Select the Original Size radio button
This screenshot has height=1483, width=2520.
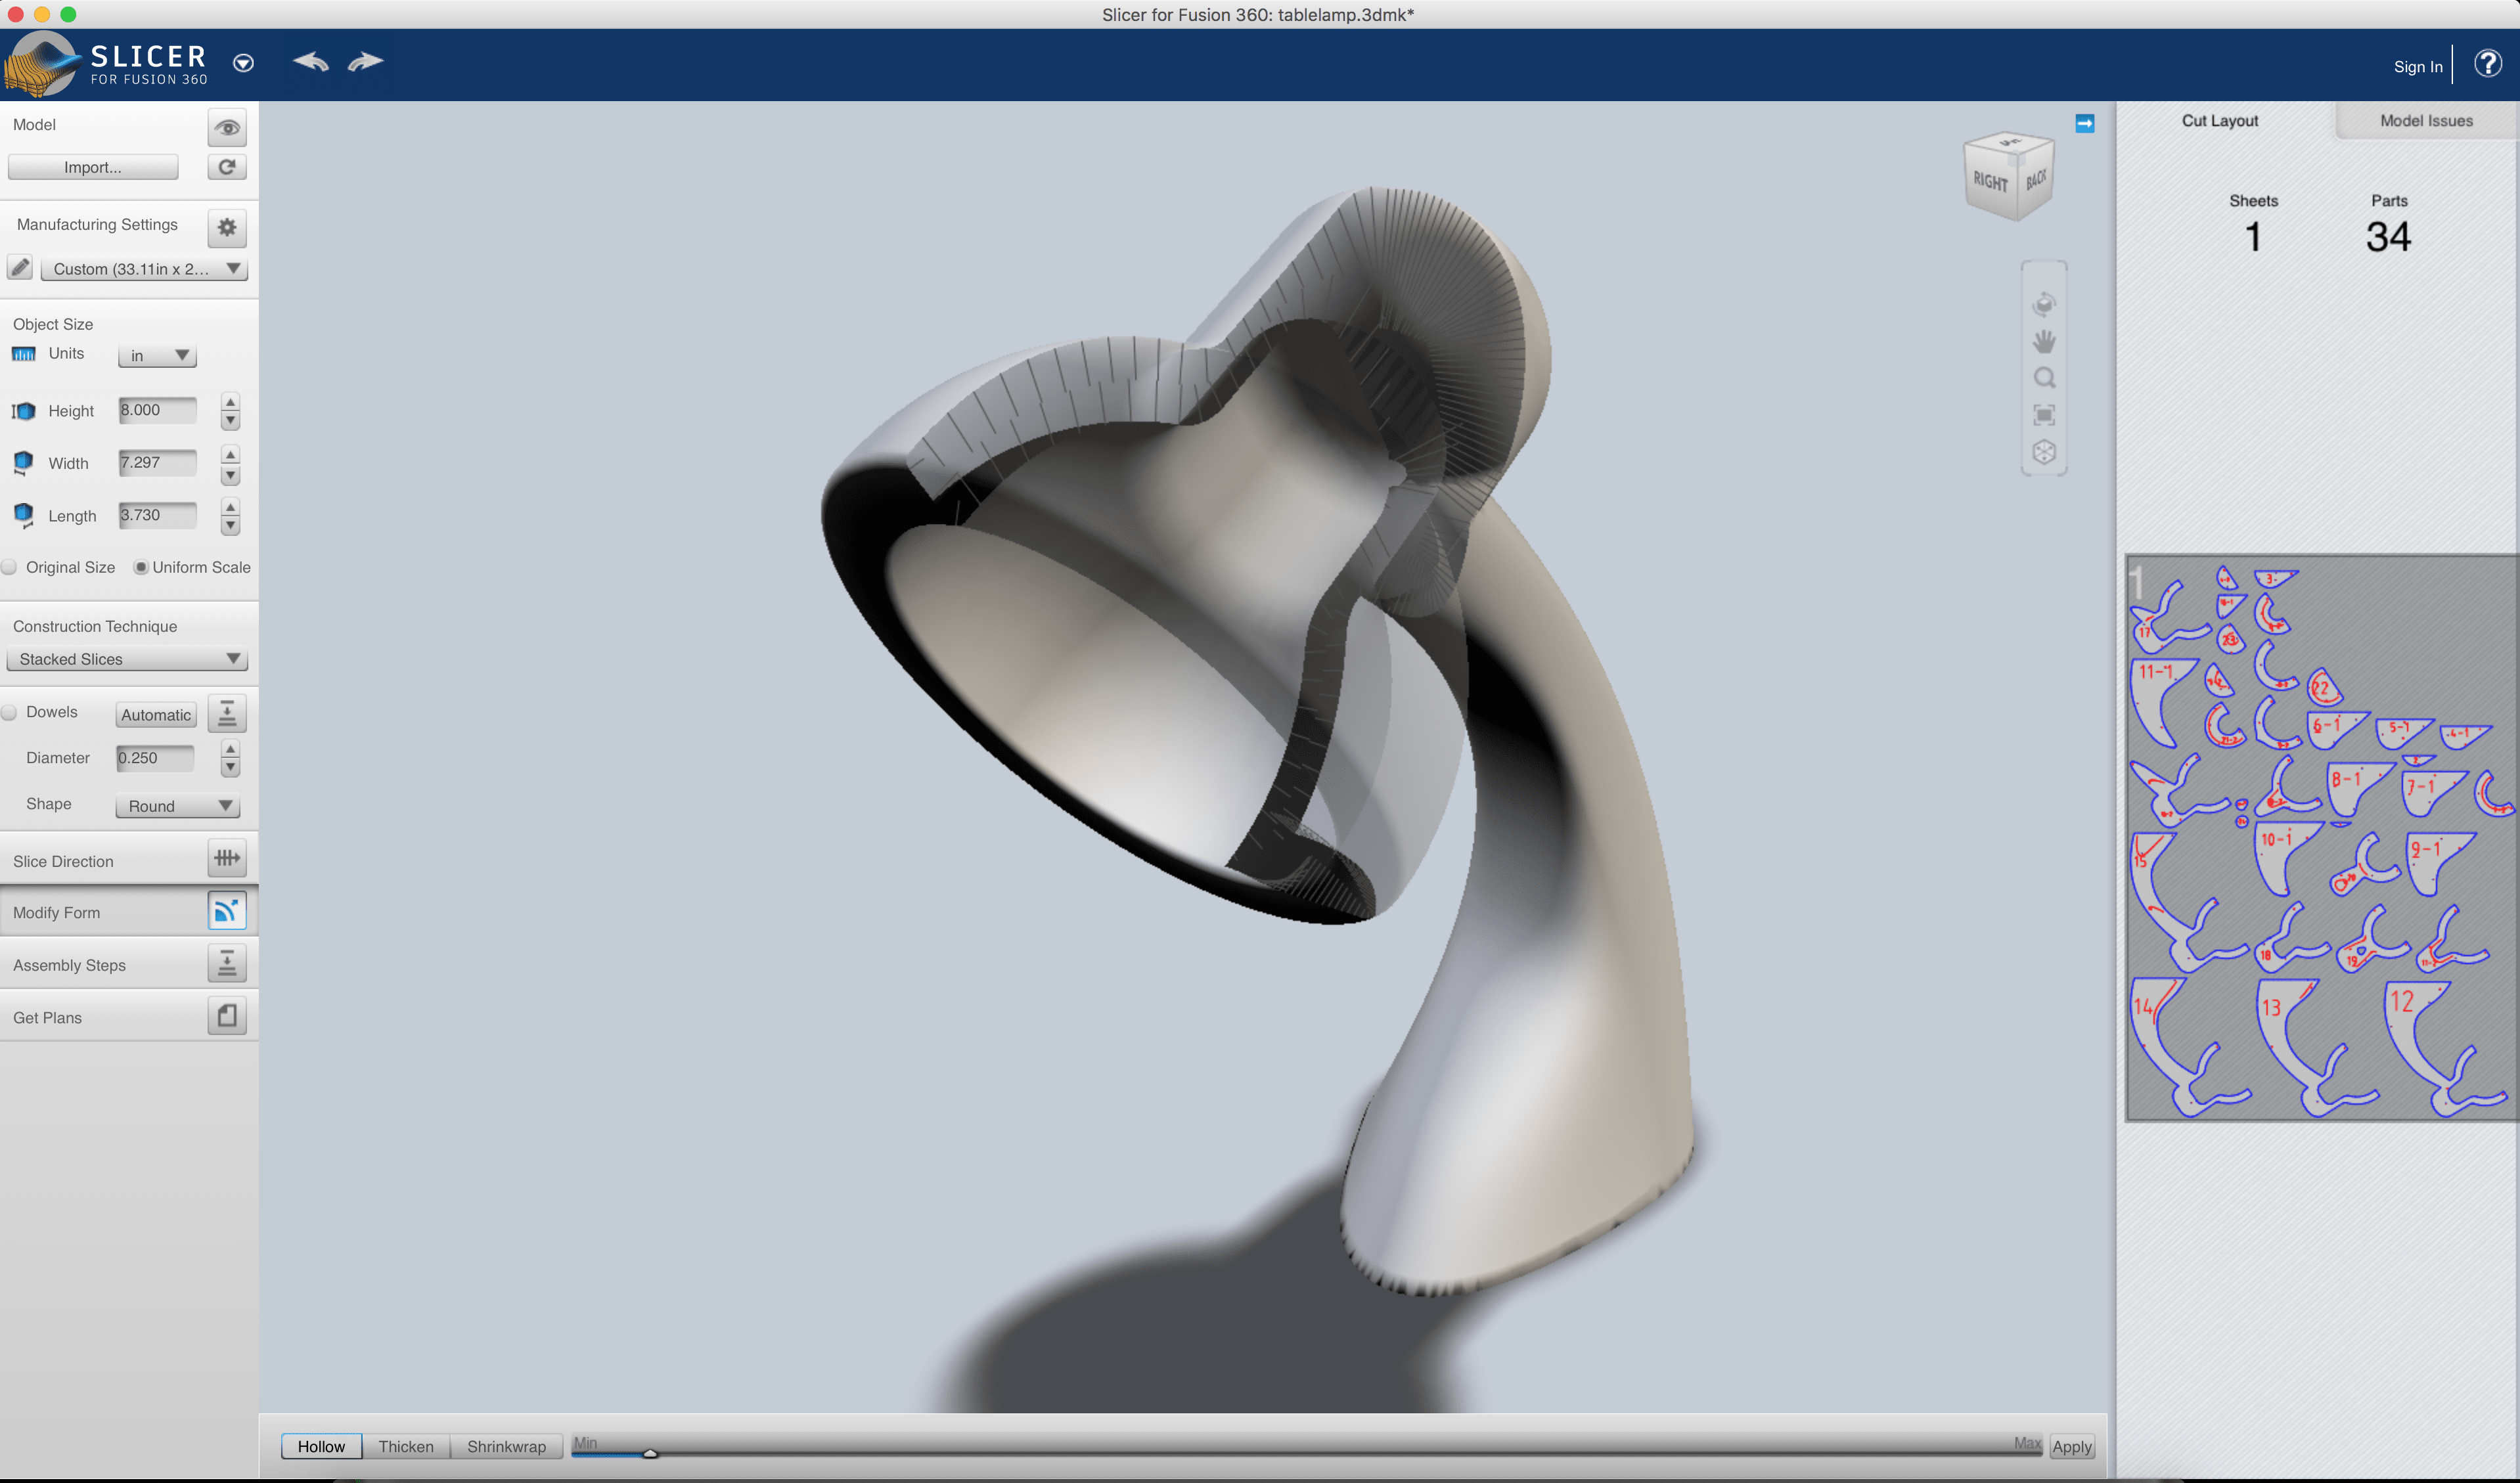(9, 567)
